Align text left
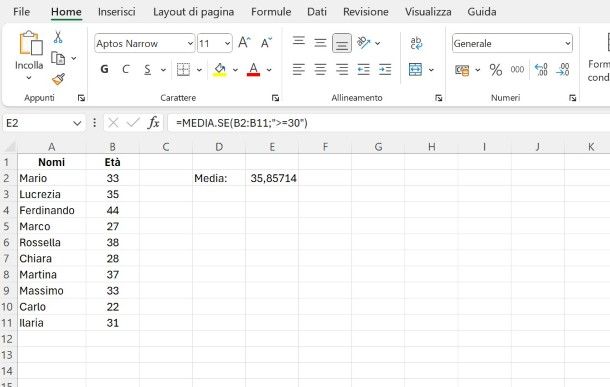This screenshot has width=610, height=387. coord(299,70)
